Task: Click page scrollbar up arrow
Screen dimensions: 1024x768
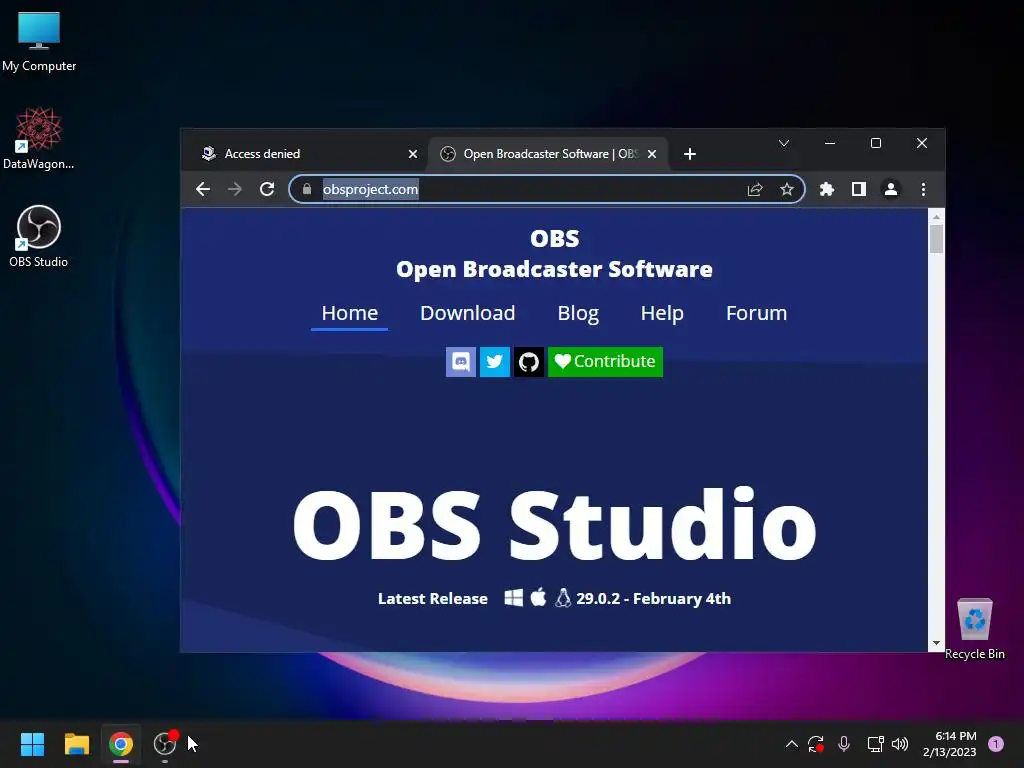Action: 936,216
